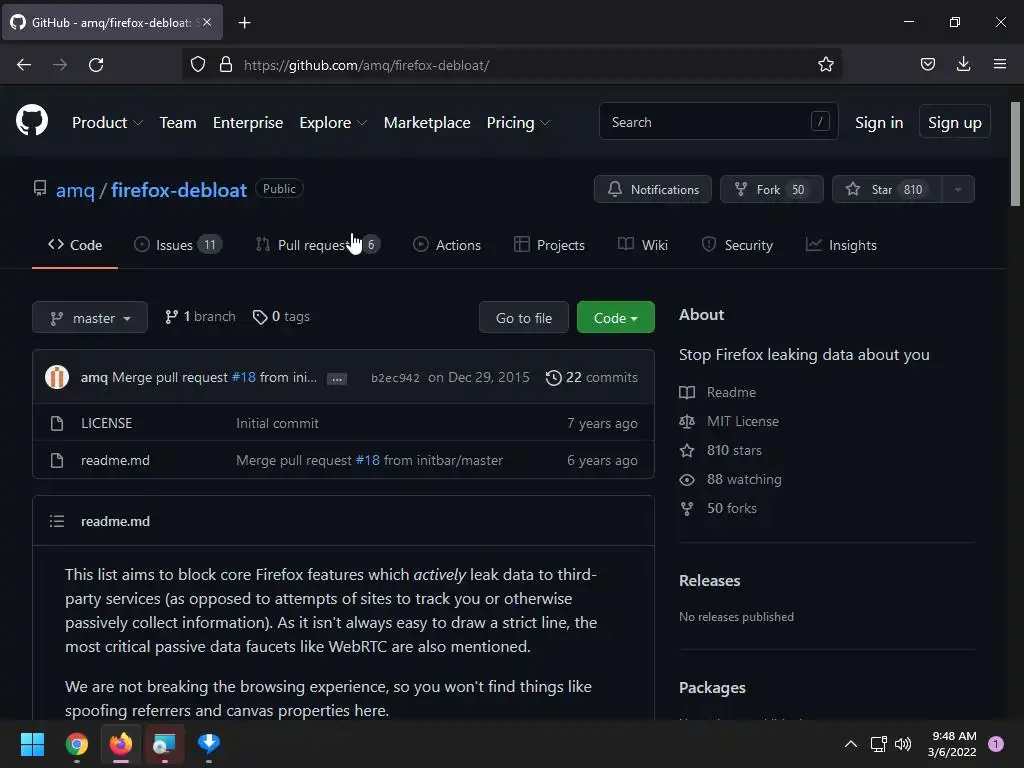Close the GitHub firefox-debloat tab
Screen dimensions: 1024x768
coord(207,22)
